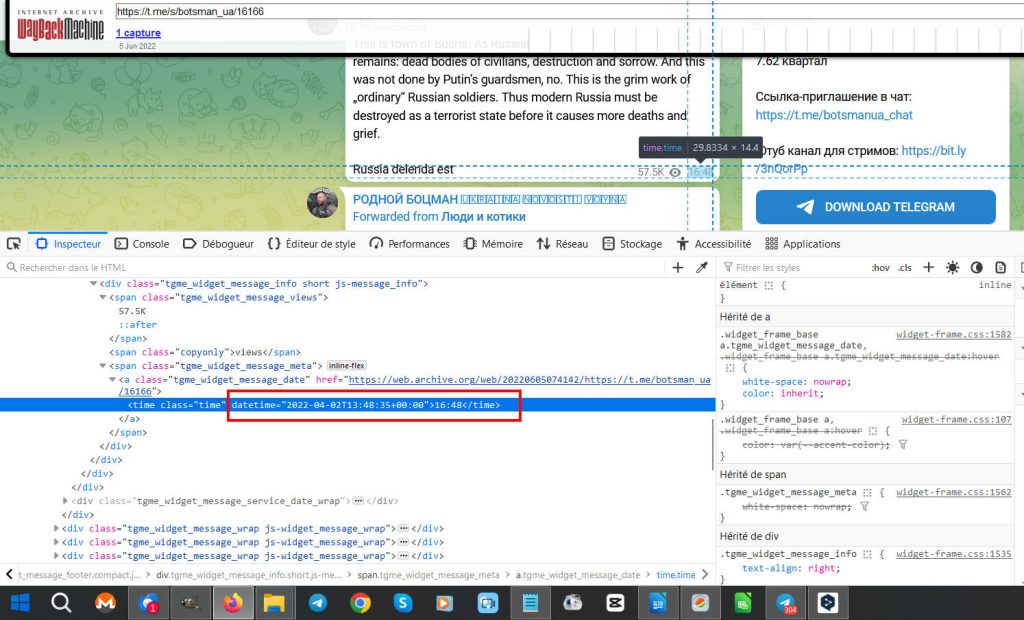The image size is (1024, 620).
Task: Open Windows taskbar search
Action: pos(61,602)
